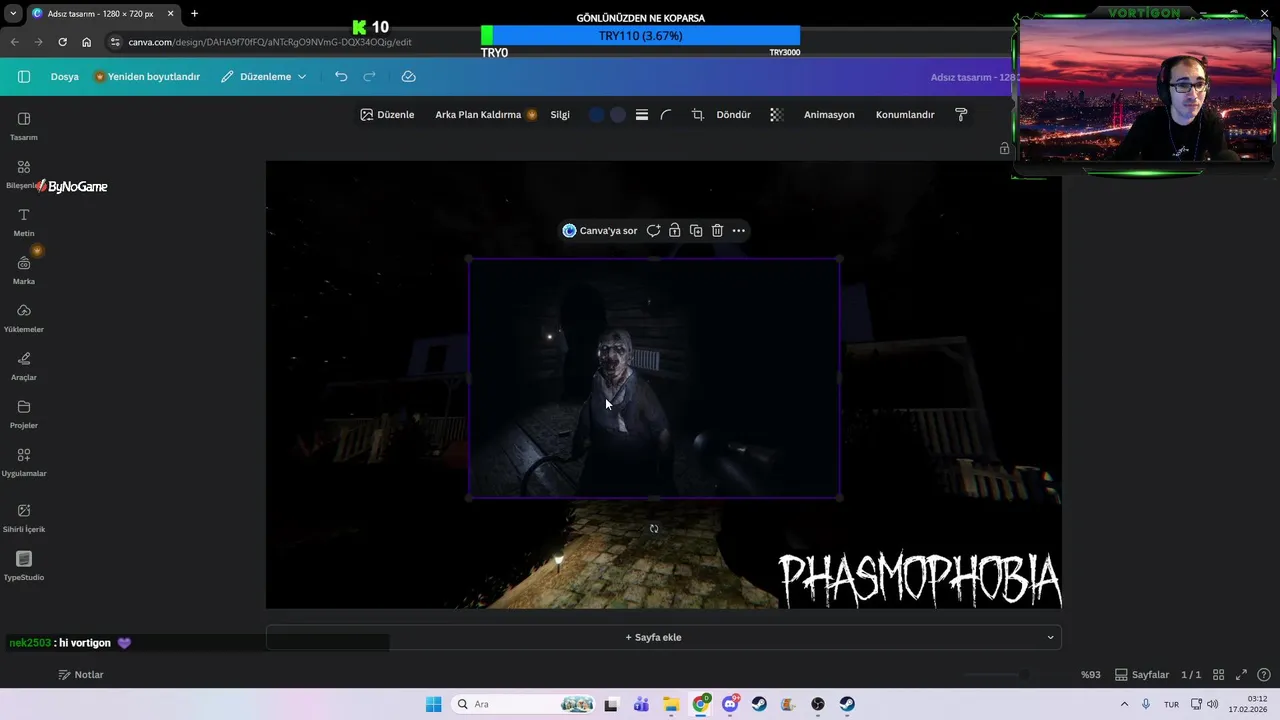The width and height of the screenshot is (1280, 720).
Task: Open OBS Studio from the taskbar
Action: click(x=818, y=704)
